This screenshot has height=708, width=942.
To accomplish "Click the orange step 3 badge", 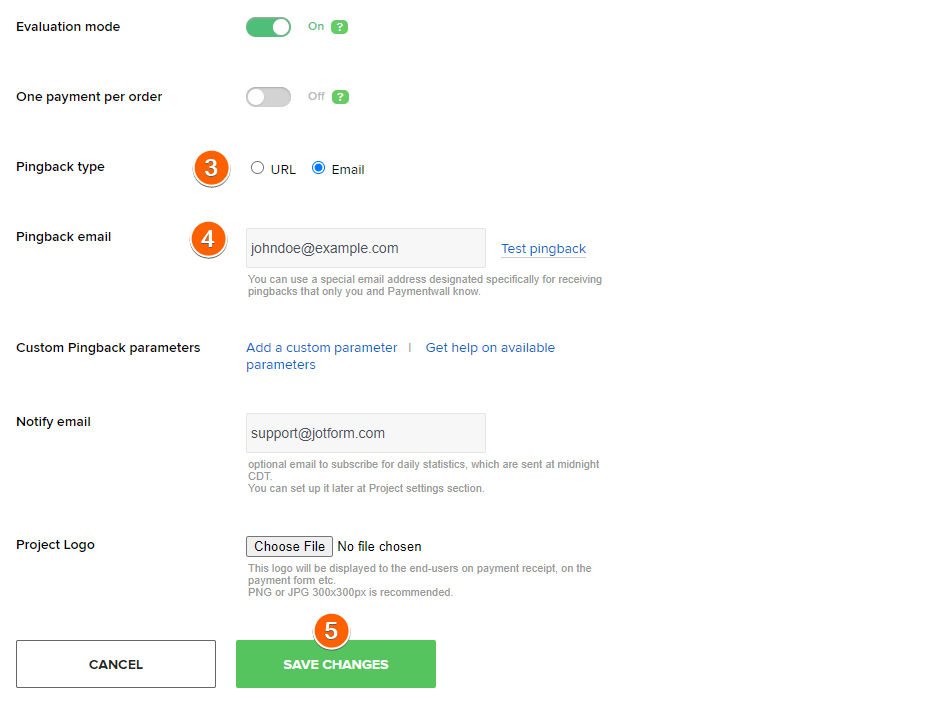I will click(211, 168).
